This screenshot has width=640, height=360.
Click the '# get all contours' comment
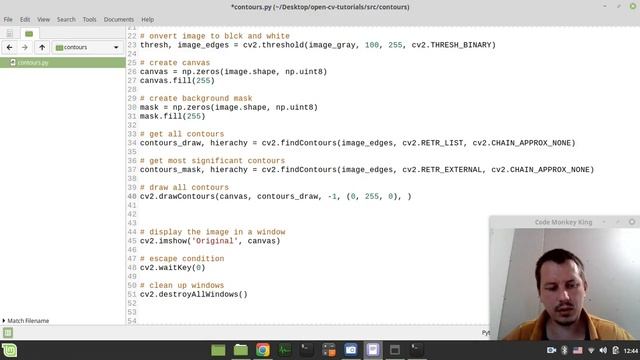click(x=182, y=134)
